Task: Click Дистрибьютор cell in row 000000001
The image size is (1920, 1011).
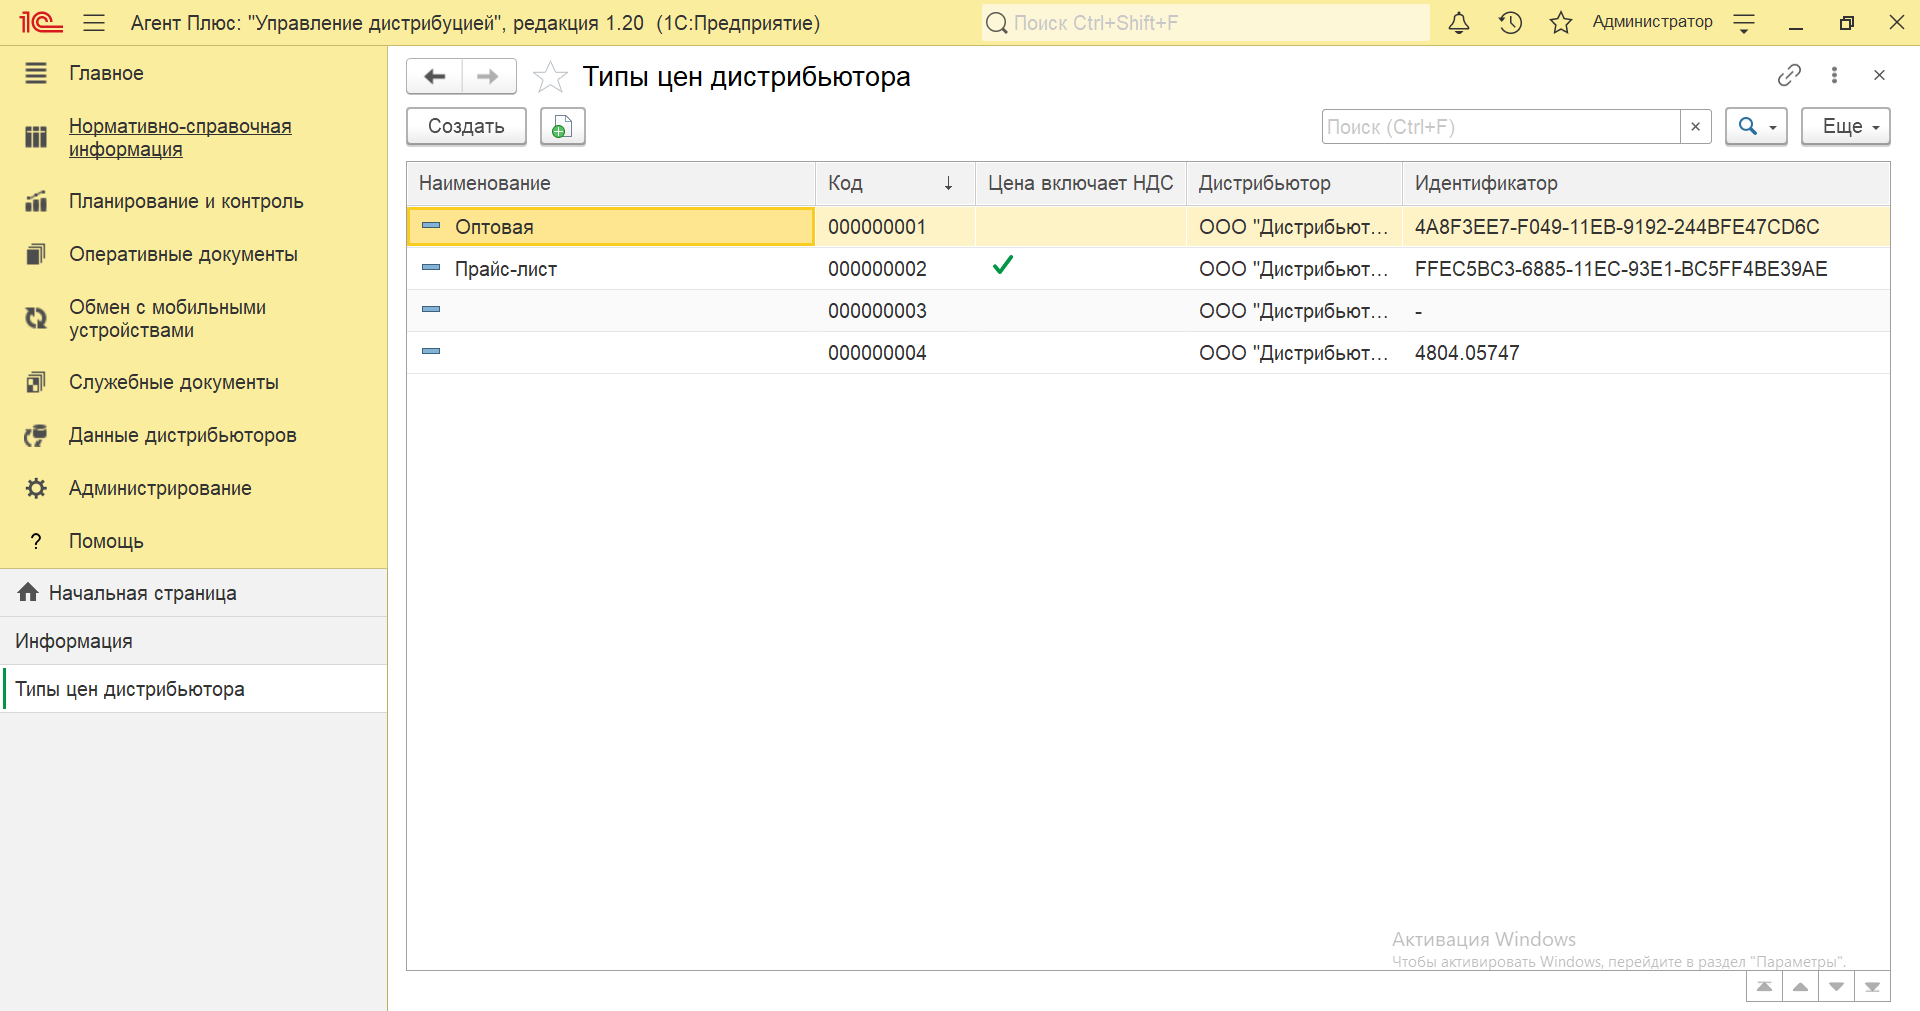Action: [1294, 227]
